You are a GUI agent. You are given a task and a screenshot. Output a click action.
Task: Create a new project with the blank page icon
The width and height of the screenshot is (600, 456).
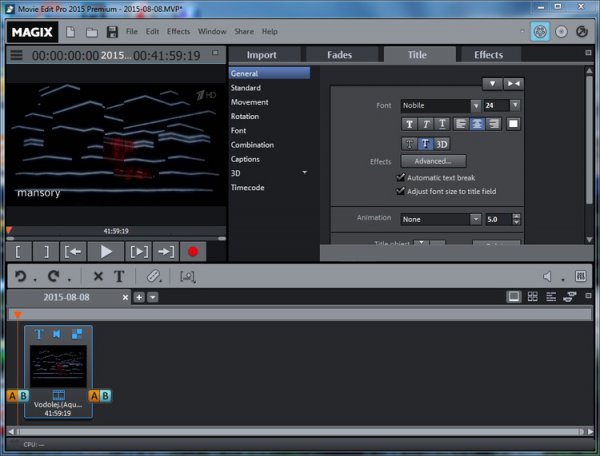(x=70, y=32)
